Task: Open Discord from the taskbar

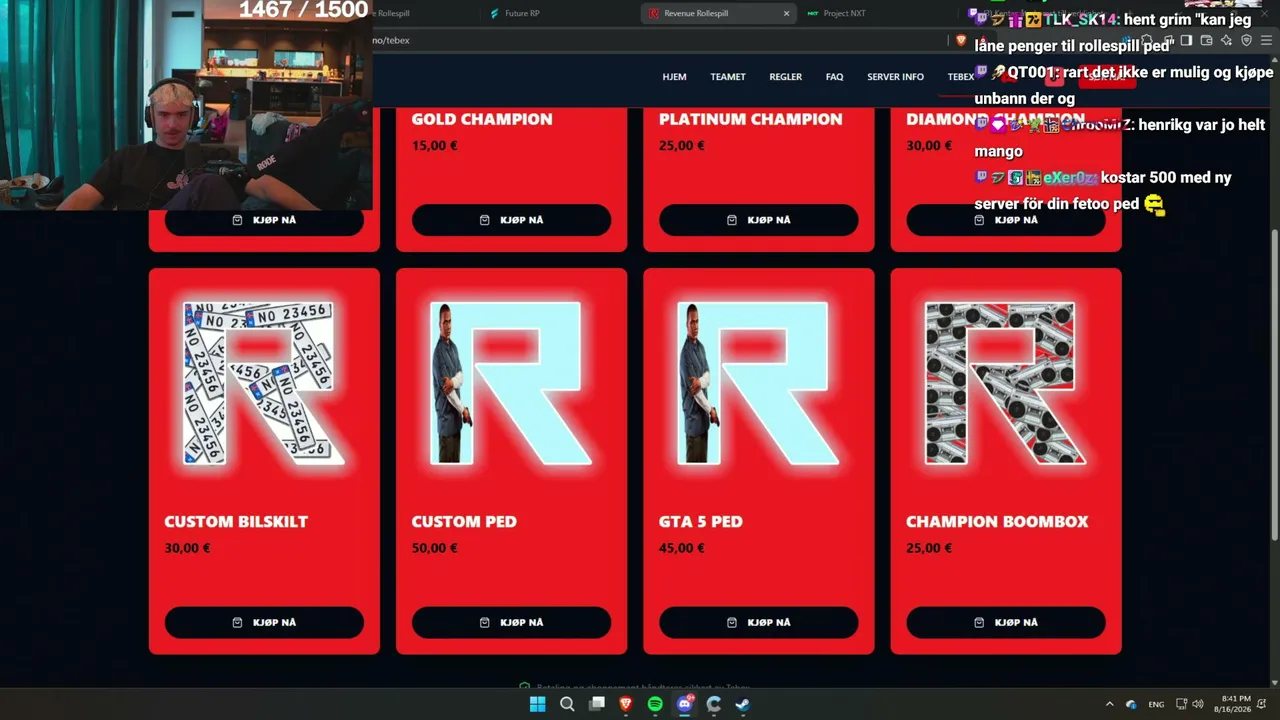Action: 685,704
